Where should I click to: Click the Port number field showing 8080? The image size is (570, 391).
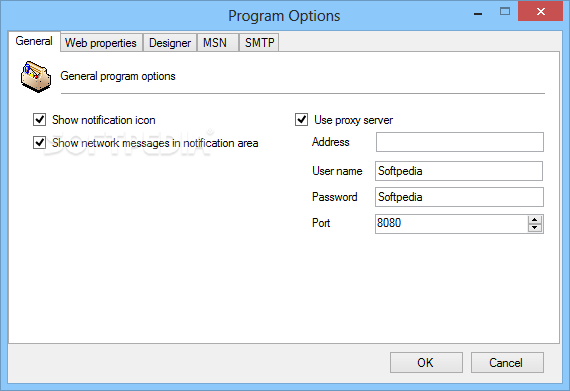tap(451, 223)
